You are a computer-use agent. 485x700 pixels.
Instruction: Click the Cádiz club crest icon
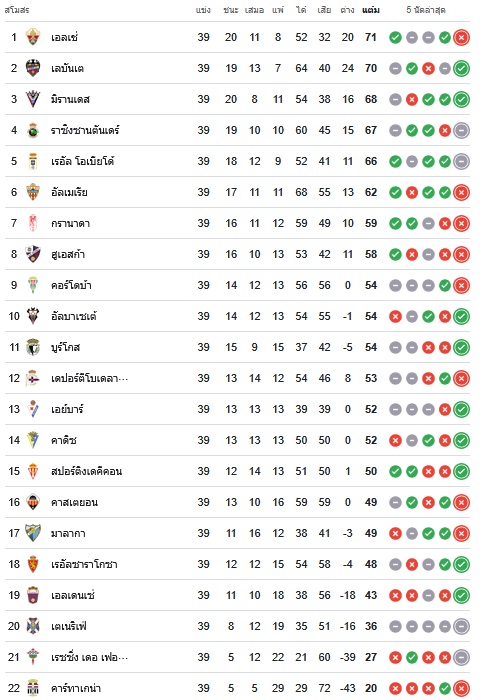(33, 440)
